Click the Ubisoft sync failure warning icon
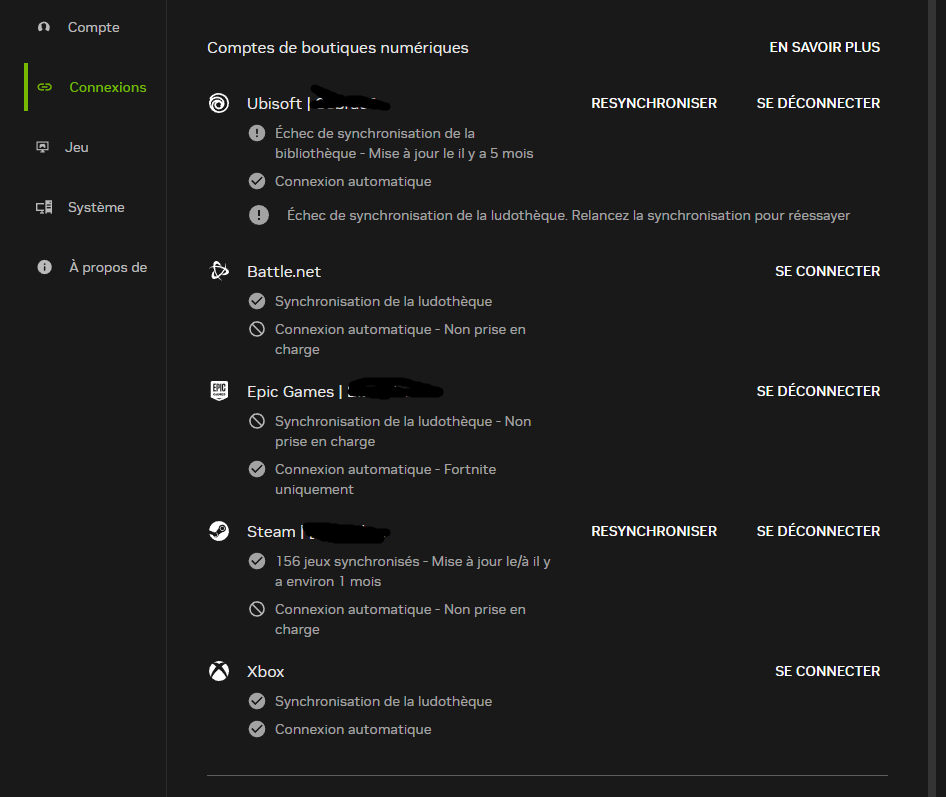 click(257, 133)
